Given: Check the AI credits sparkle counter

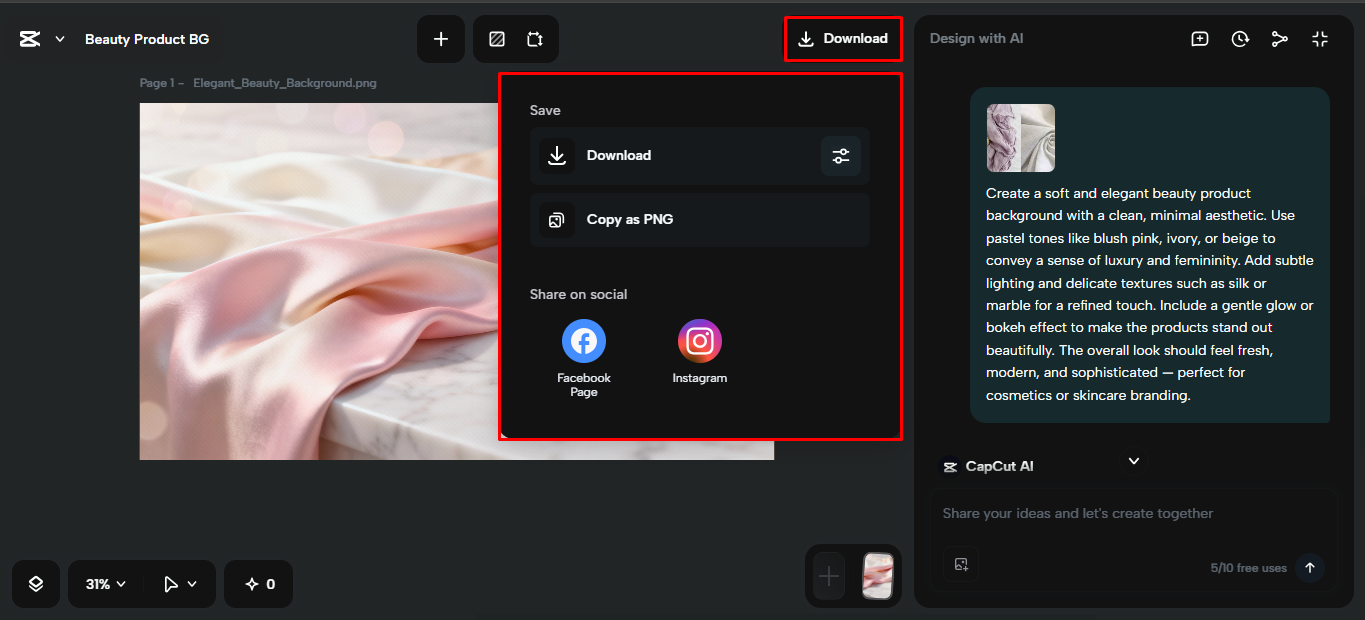Looking at the screenshot, I should point(258,583).
